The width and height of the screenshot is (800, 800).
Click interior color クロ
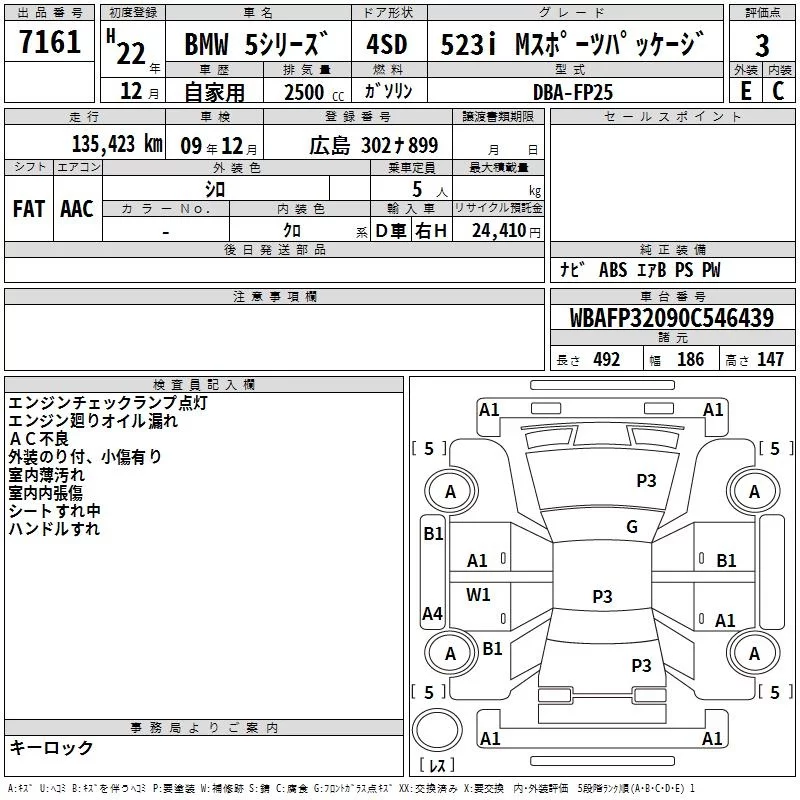point(292,230)
